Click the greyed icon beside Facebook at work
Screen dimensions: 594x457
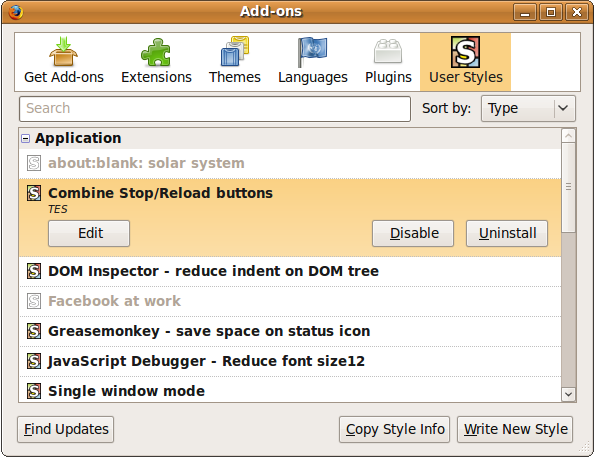coord(34,301)
